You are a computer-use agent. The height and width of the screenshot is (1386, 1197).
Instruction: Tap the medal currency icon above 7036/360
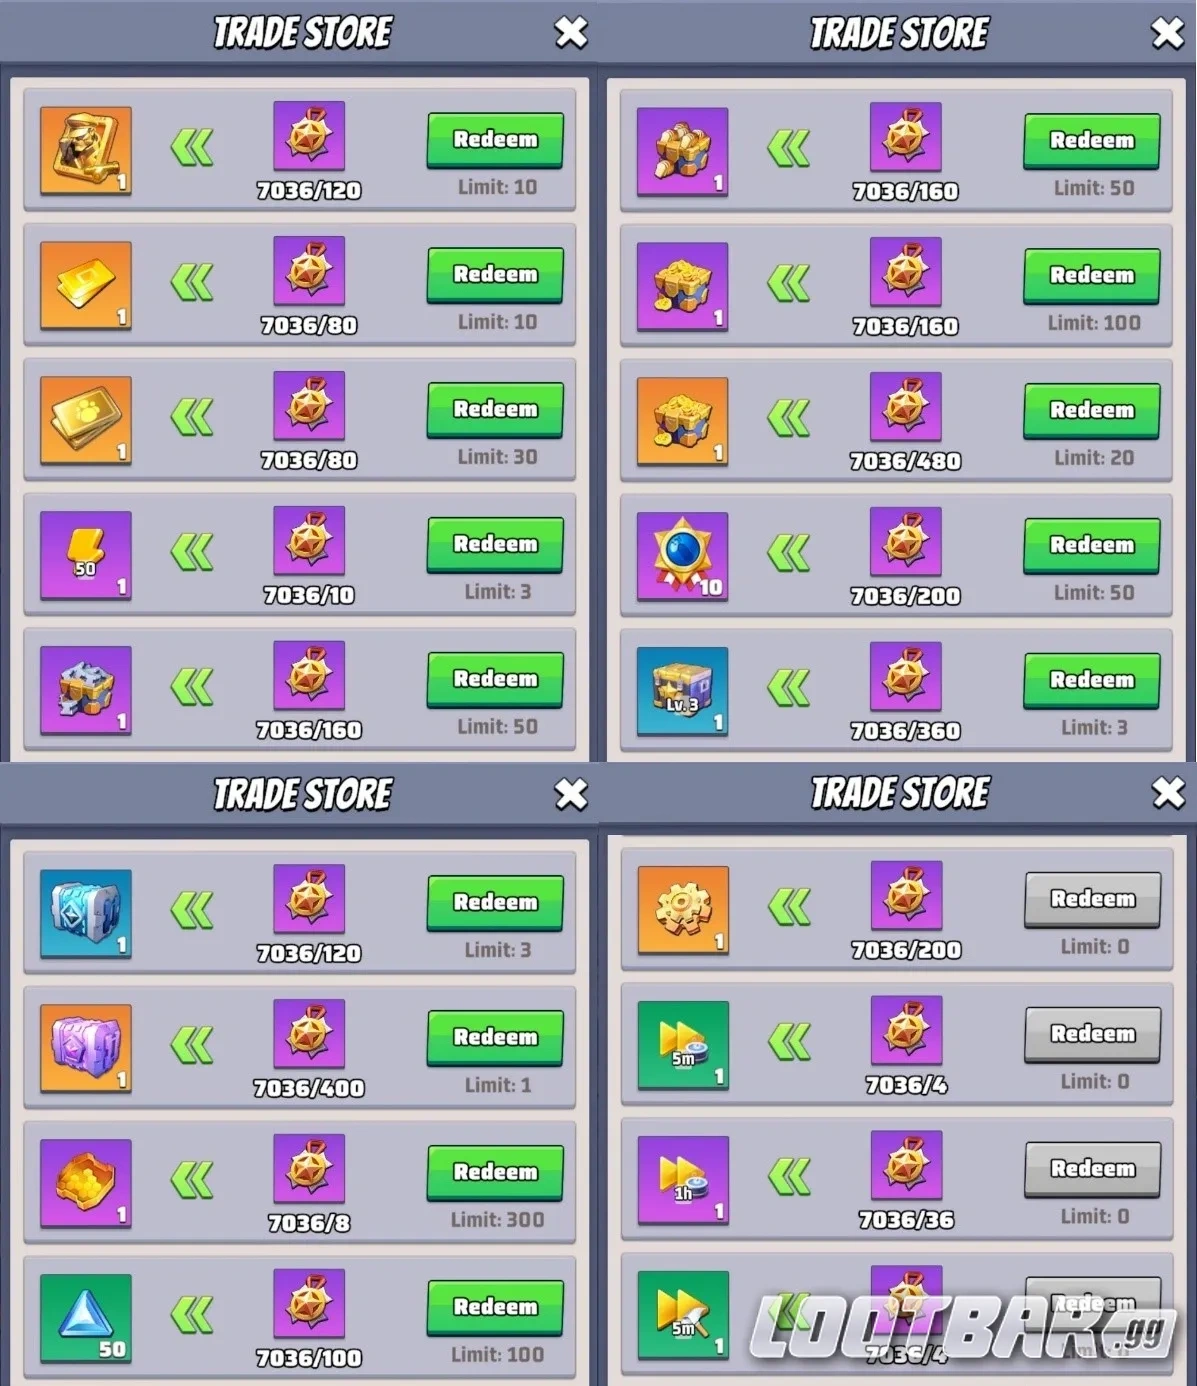tap(905, 677)
